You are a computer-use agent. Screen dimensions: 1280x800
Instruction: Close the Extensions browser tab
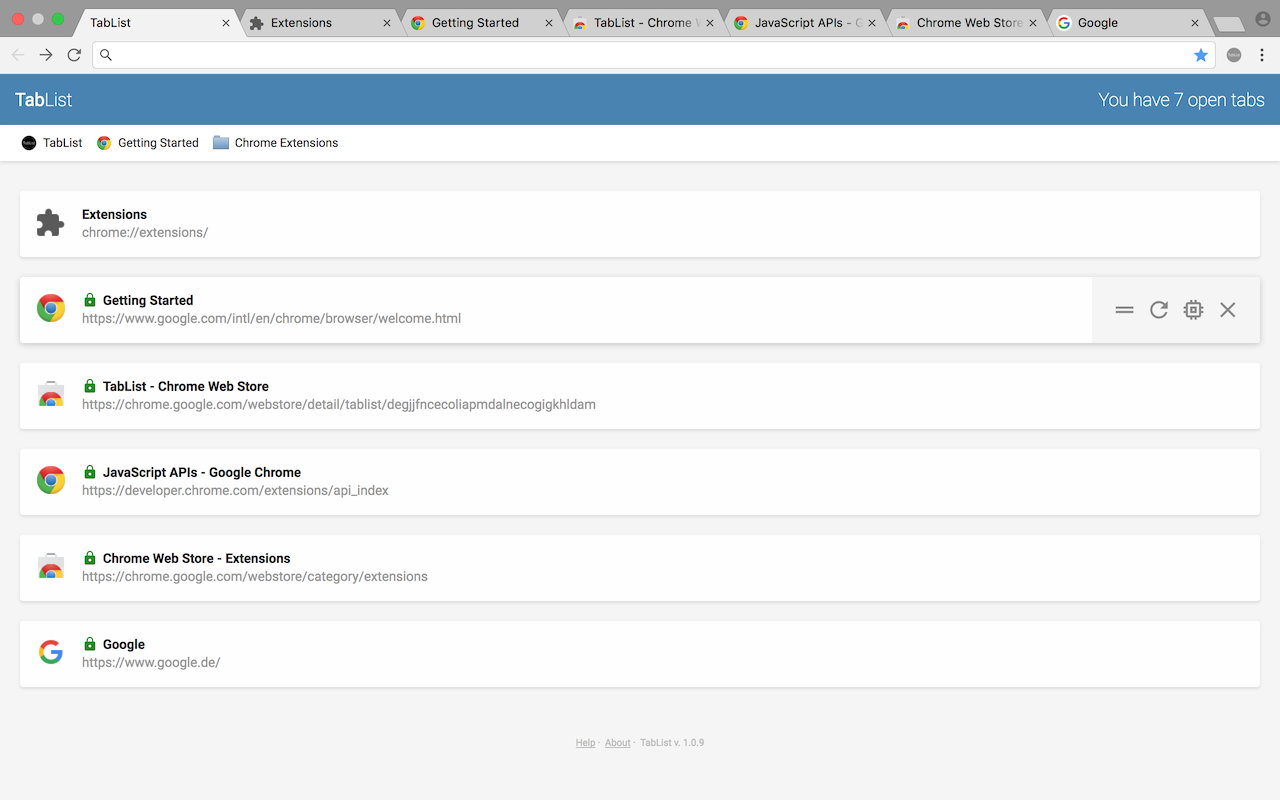tap(387, 23)
